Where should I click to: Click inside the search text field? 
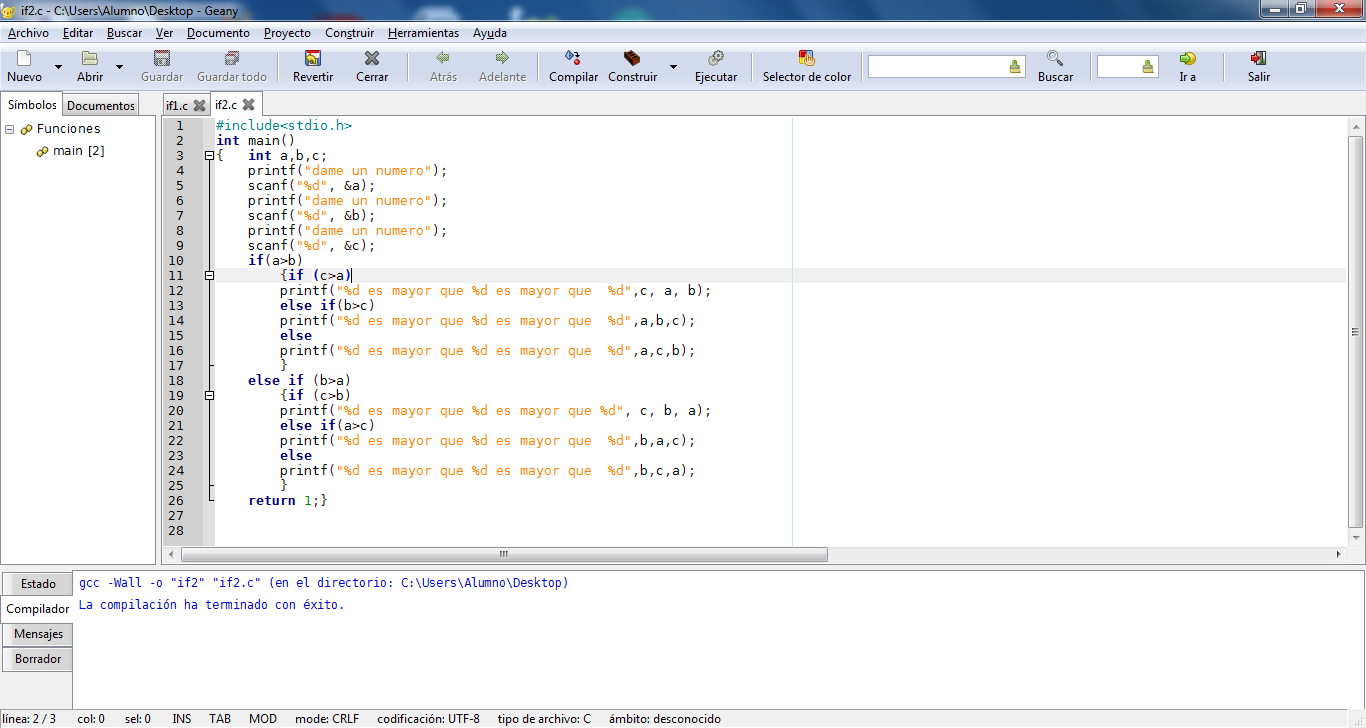pyautogui.click(x=941, y=65)
